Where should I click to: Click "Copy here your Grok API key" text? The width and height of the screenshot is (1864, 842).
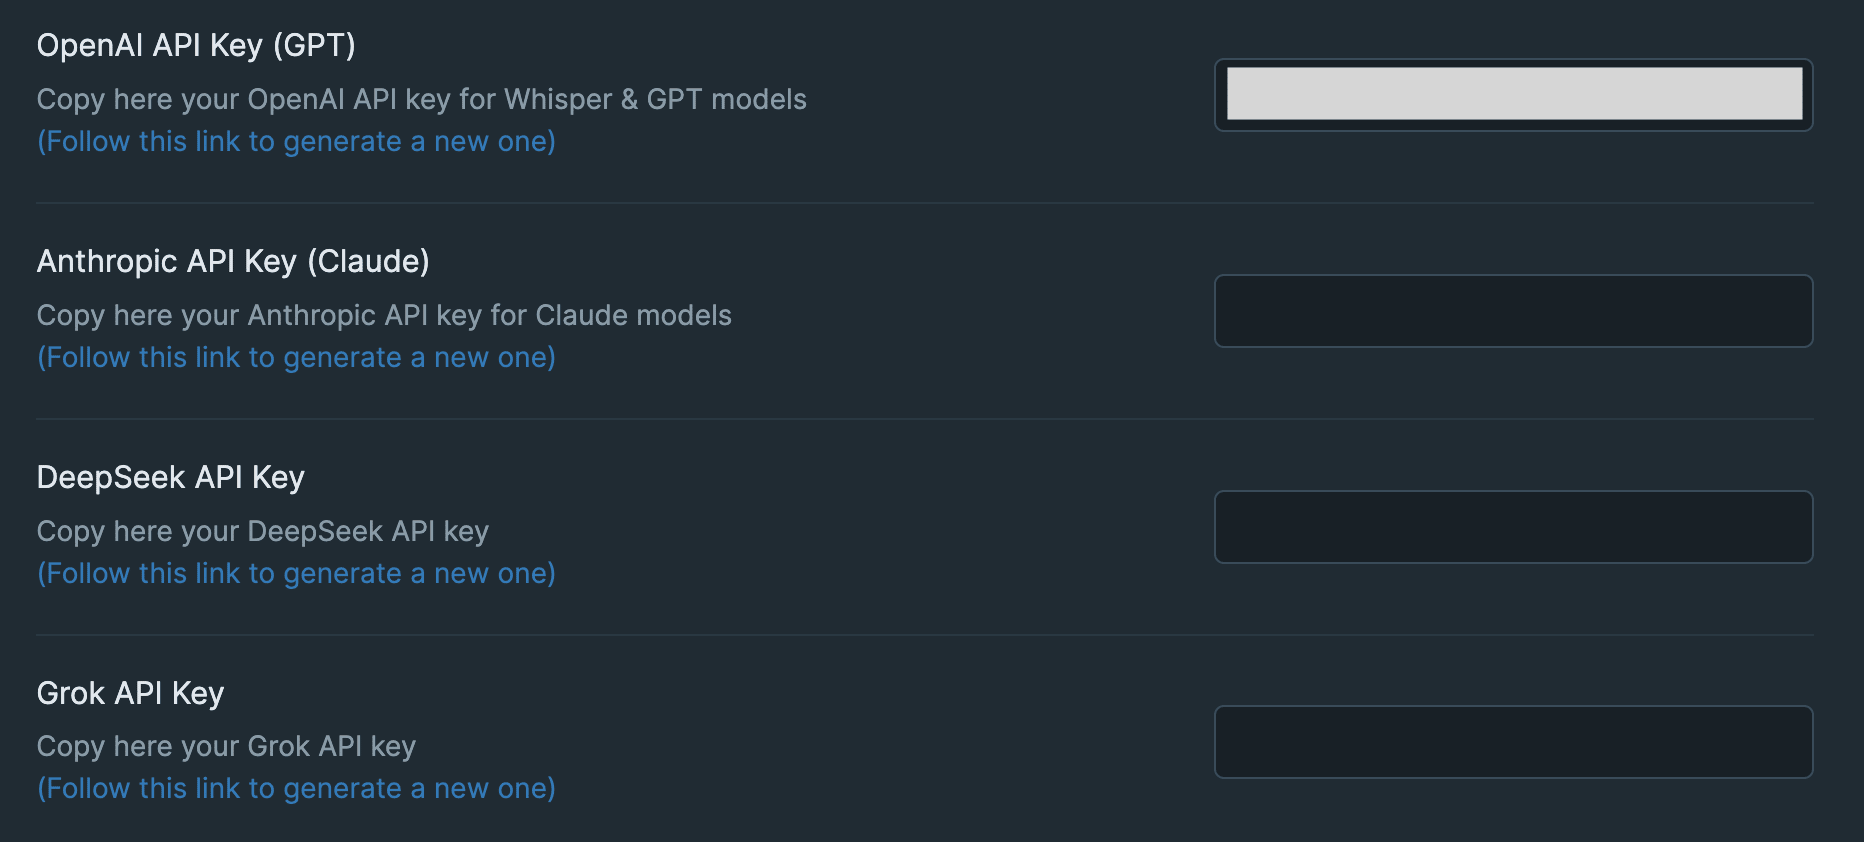click(226, 747)
